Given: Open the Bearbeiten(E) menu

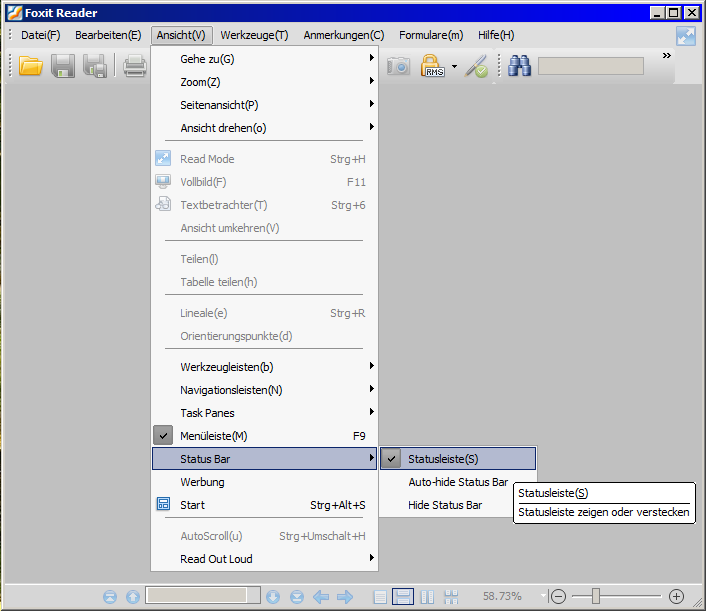Looking at the screenshot, I should (108, 35).
